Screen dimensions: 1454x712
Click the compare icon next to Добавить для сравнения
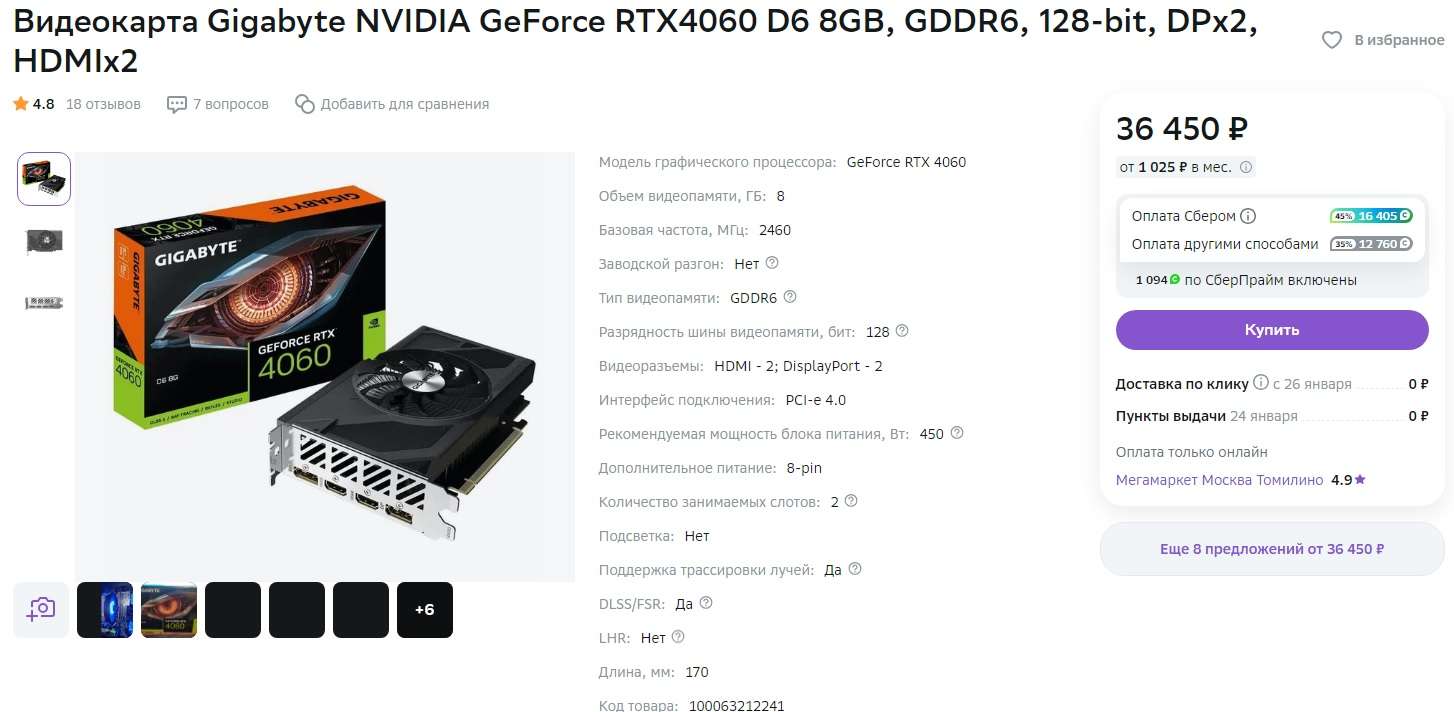pos(305,104)
